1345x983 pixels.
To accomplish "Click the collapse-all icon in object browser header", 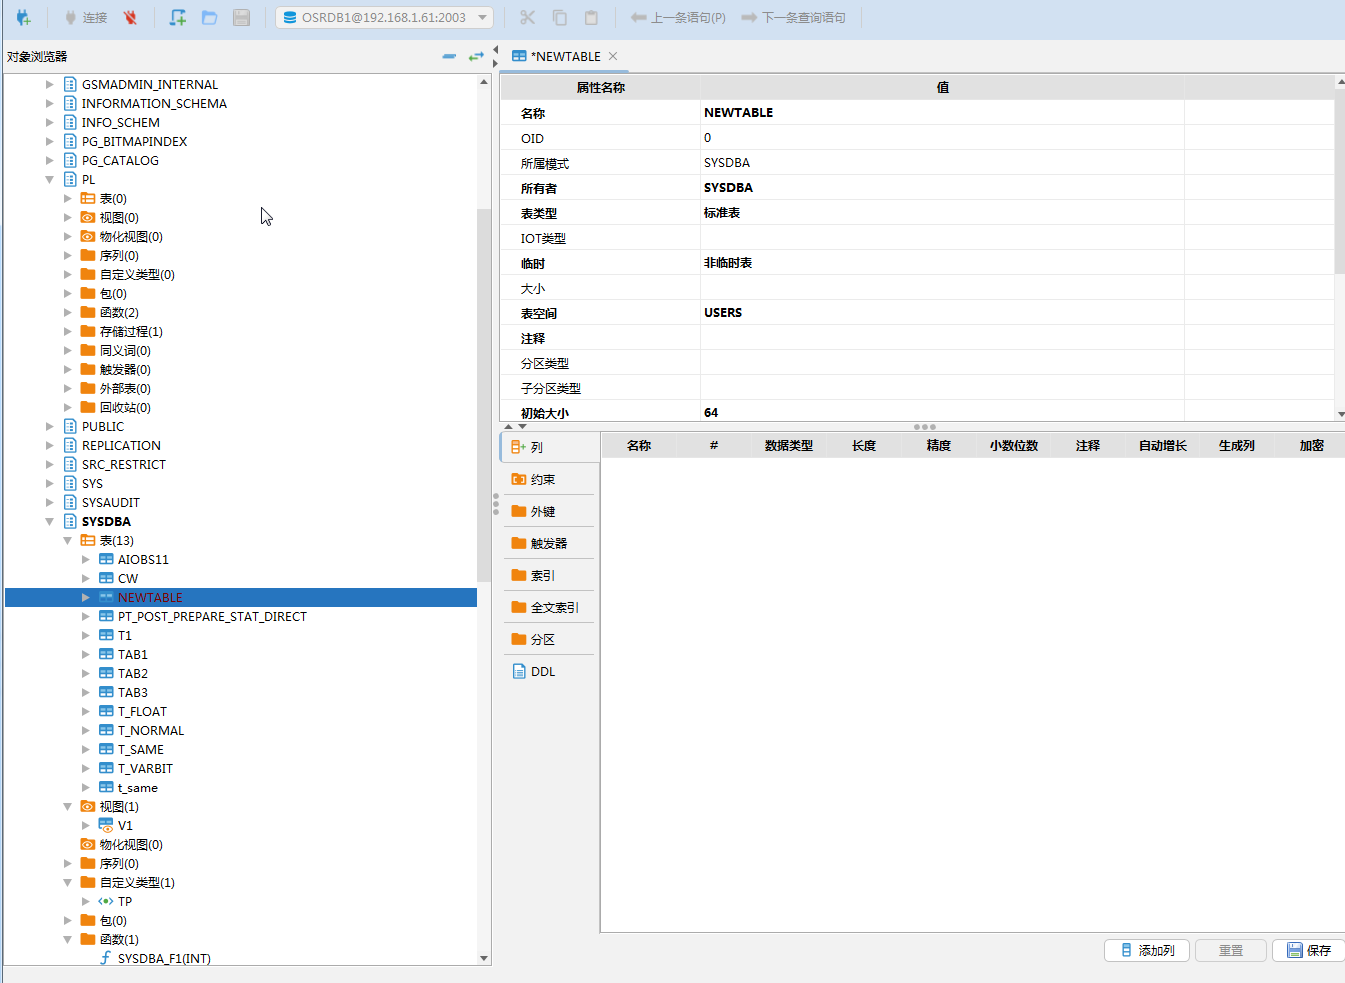I will 449,56.
